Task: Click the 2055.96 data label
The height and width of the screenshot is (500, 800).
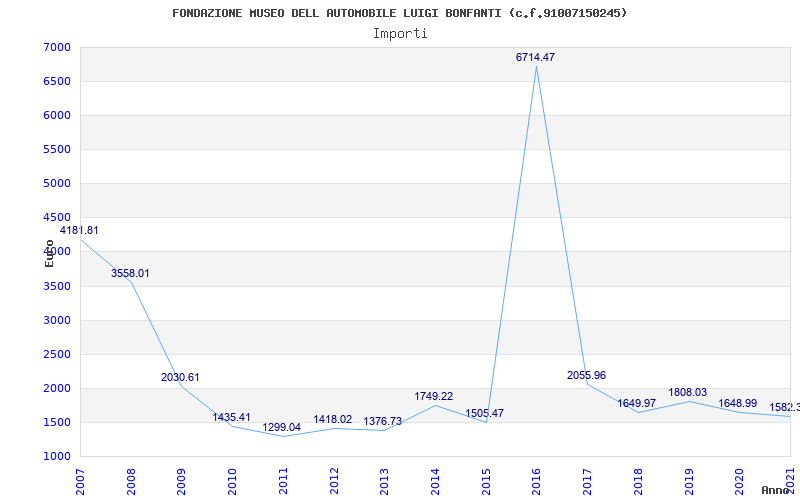Action: [x=586, y=376]
